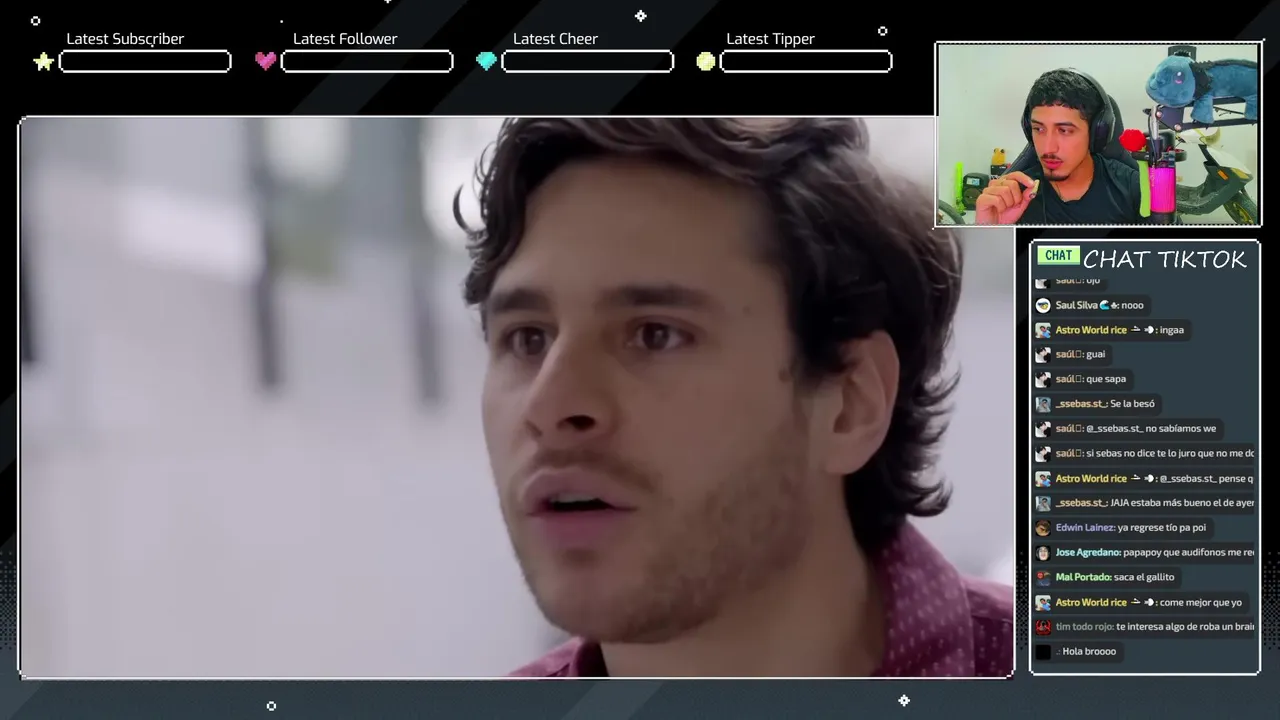The width and height of the screenshot is (1280, 720).
Task: Click avatar beside 'pense q' message
Action: pos(1043,478)
